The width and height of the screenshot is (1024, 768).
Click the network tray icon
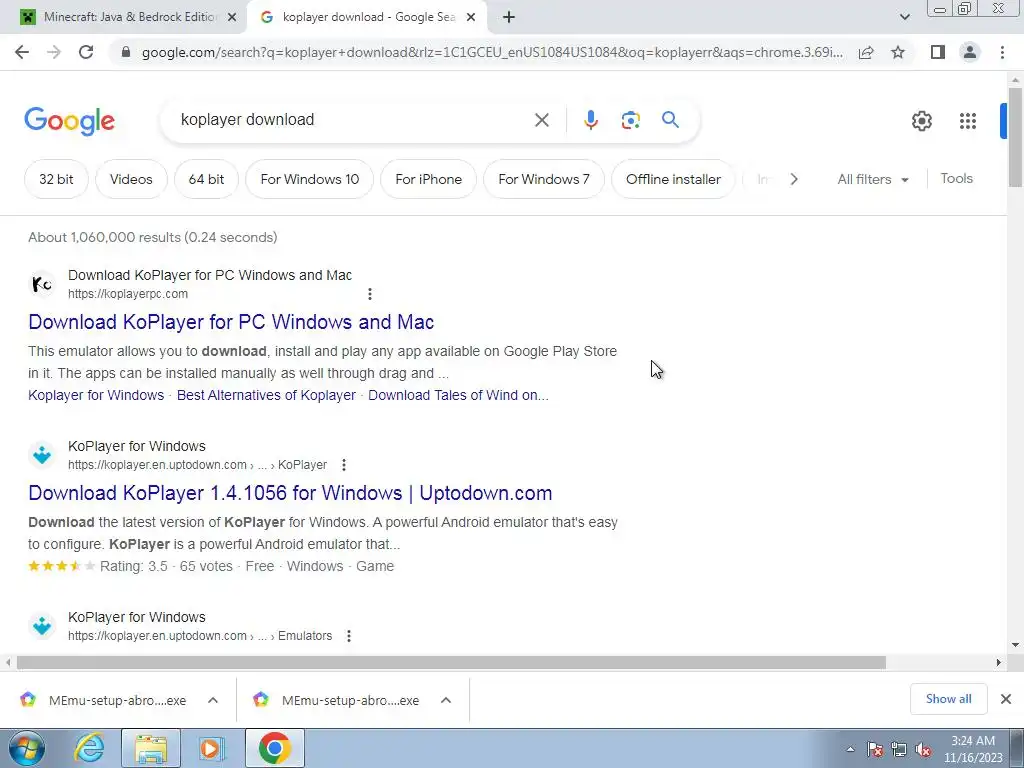899,750
